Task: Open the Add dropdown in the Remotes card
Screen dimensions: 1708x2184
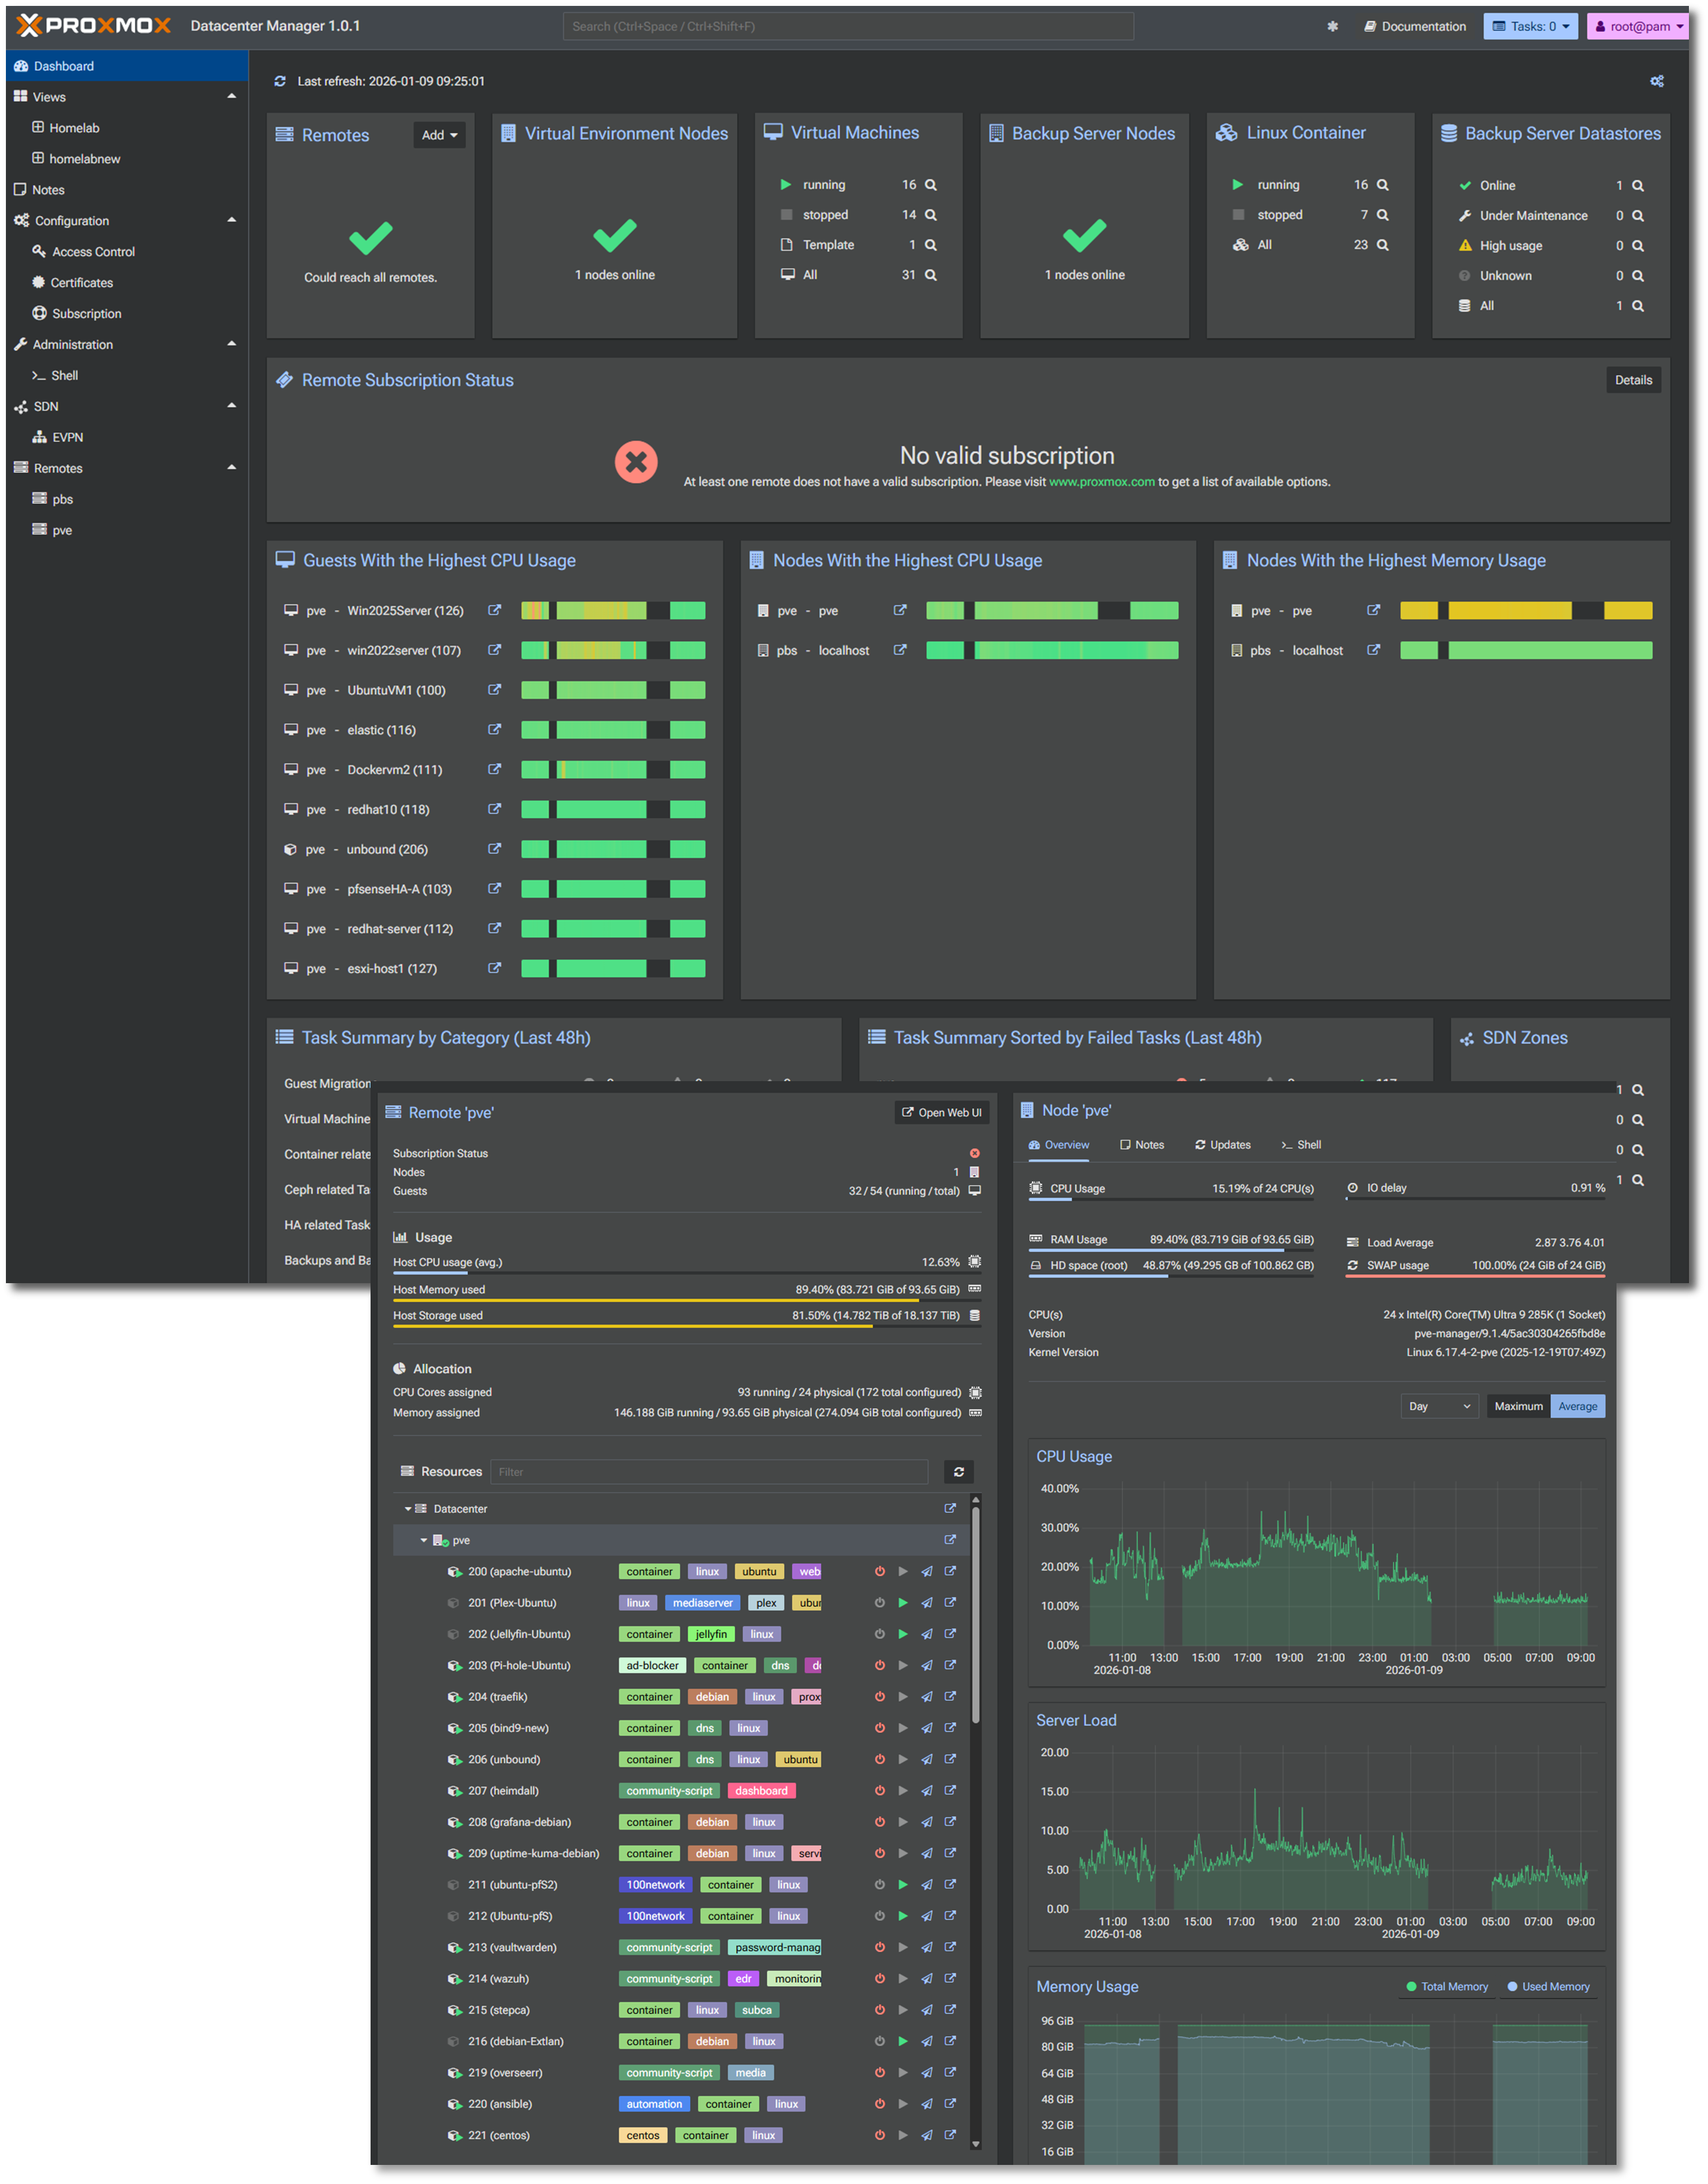Action: pyautogui.click(x=438, y=134)
